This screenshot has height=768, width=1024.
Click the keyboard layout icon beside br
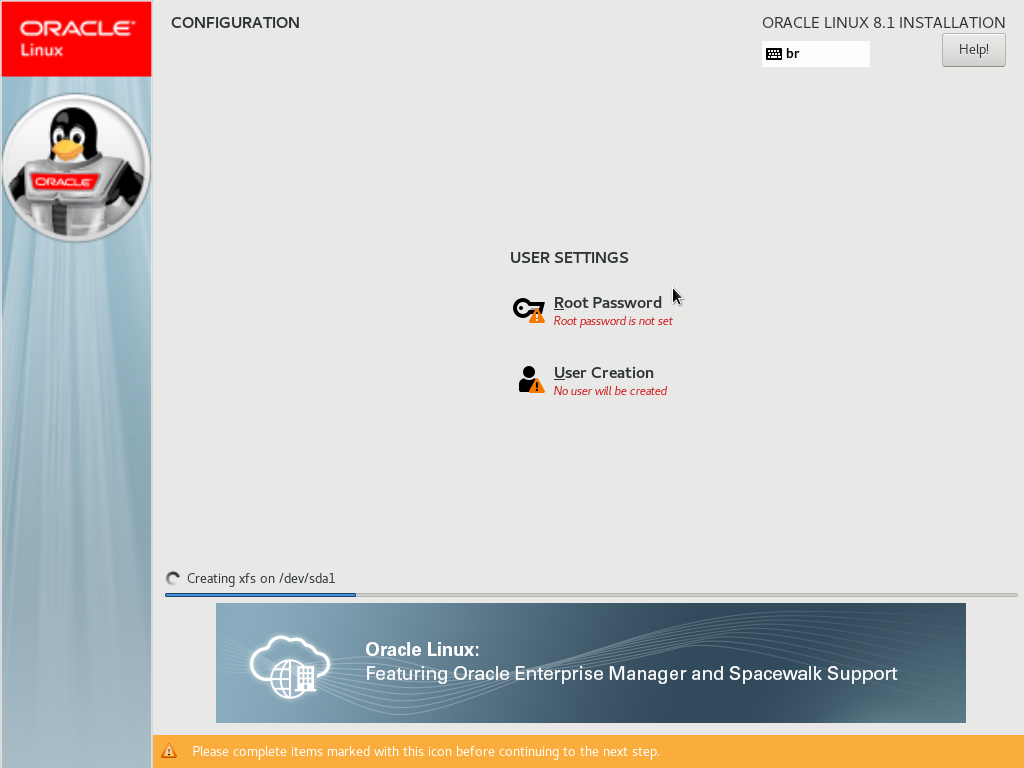[774, 54]
